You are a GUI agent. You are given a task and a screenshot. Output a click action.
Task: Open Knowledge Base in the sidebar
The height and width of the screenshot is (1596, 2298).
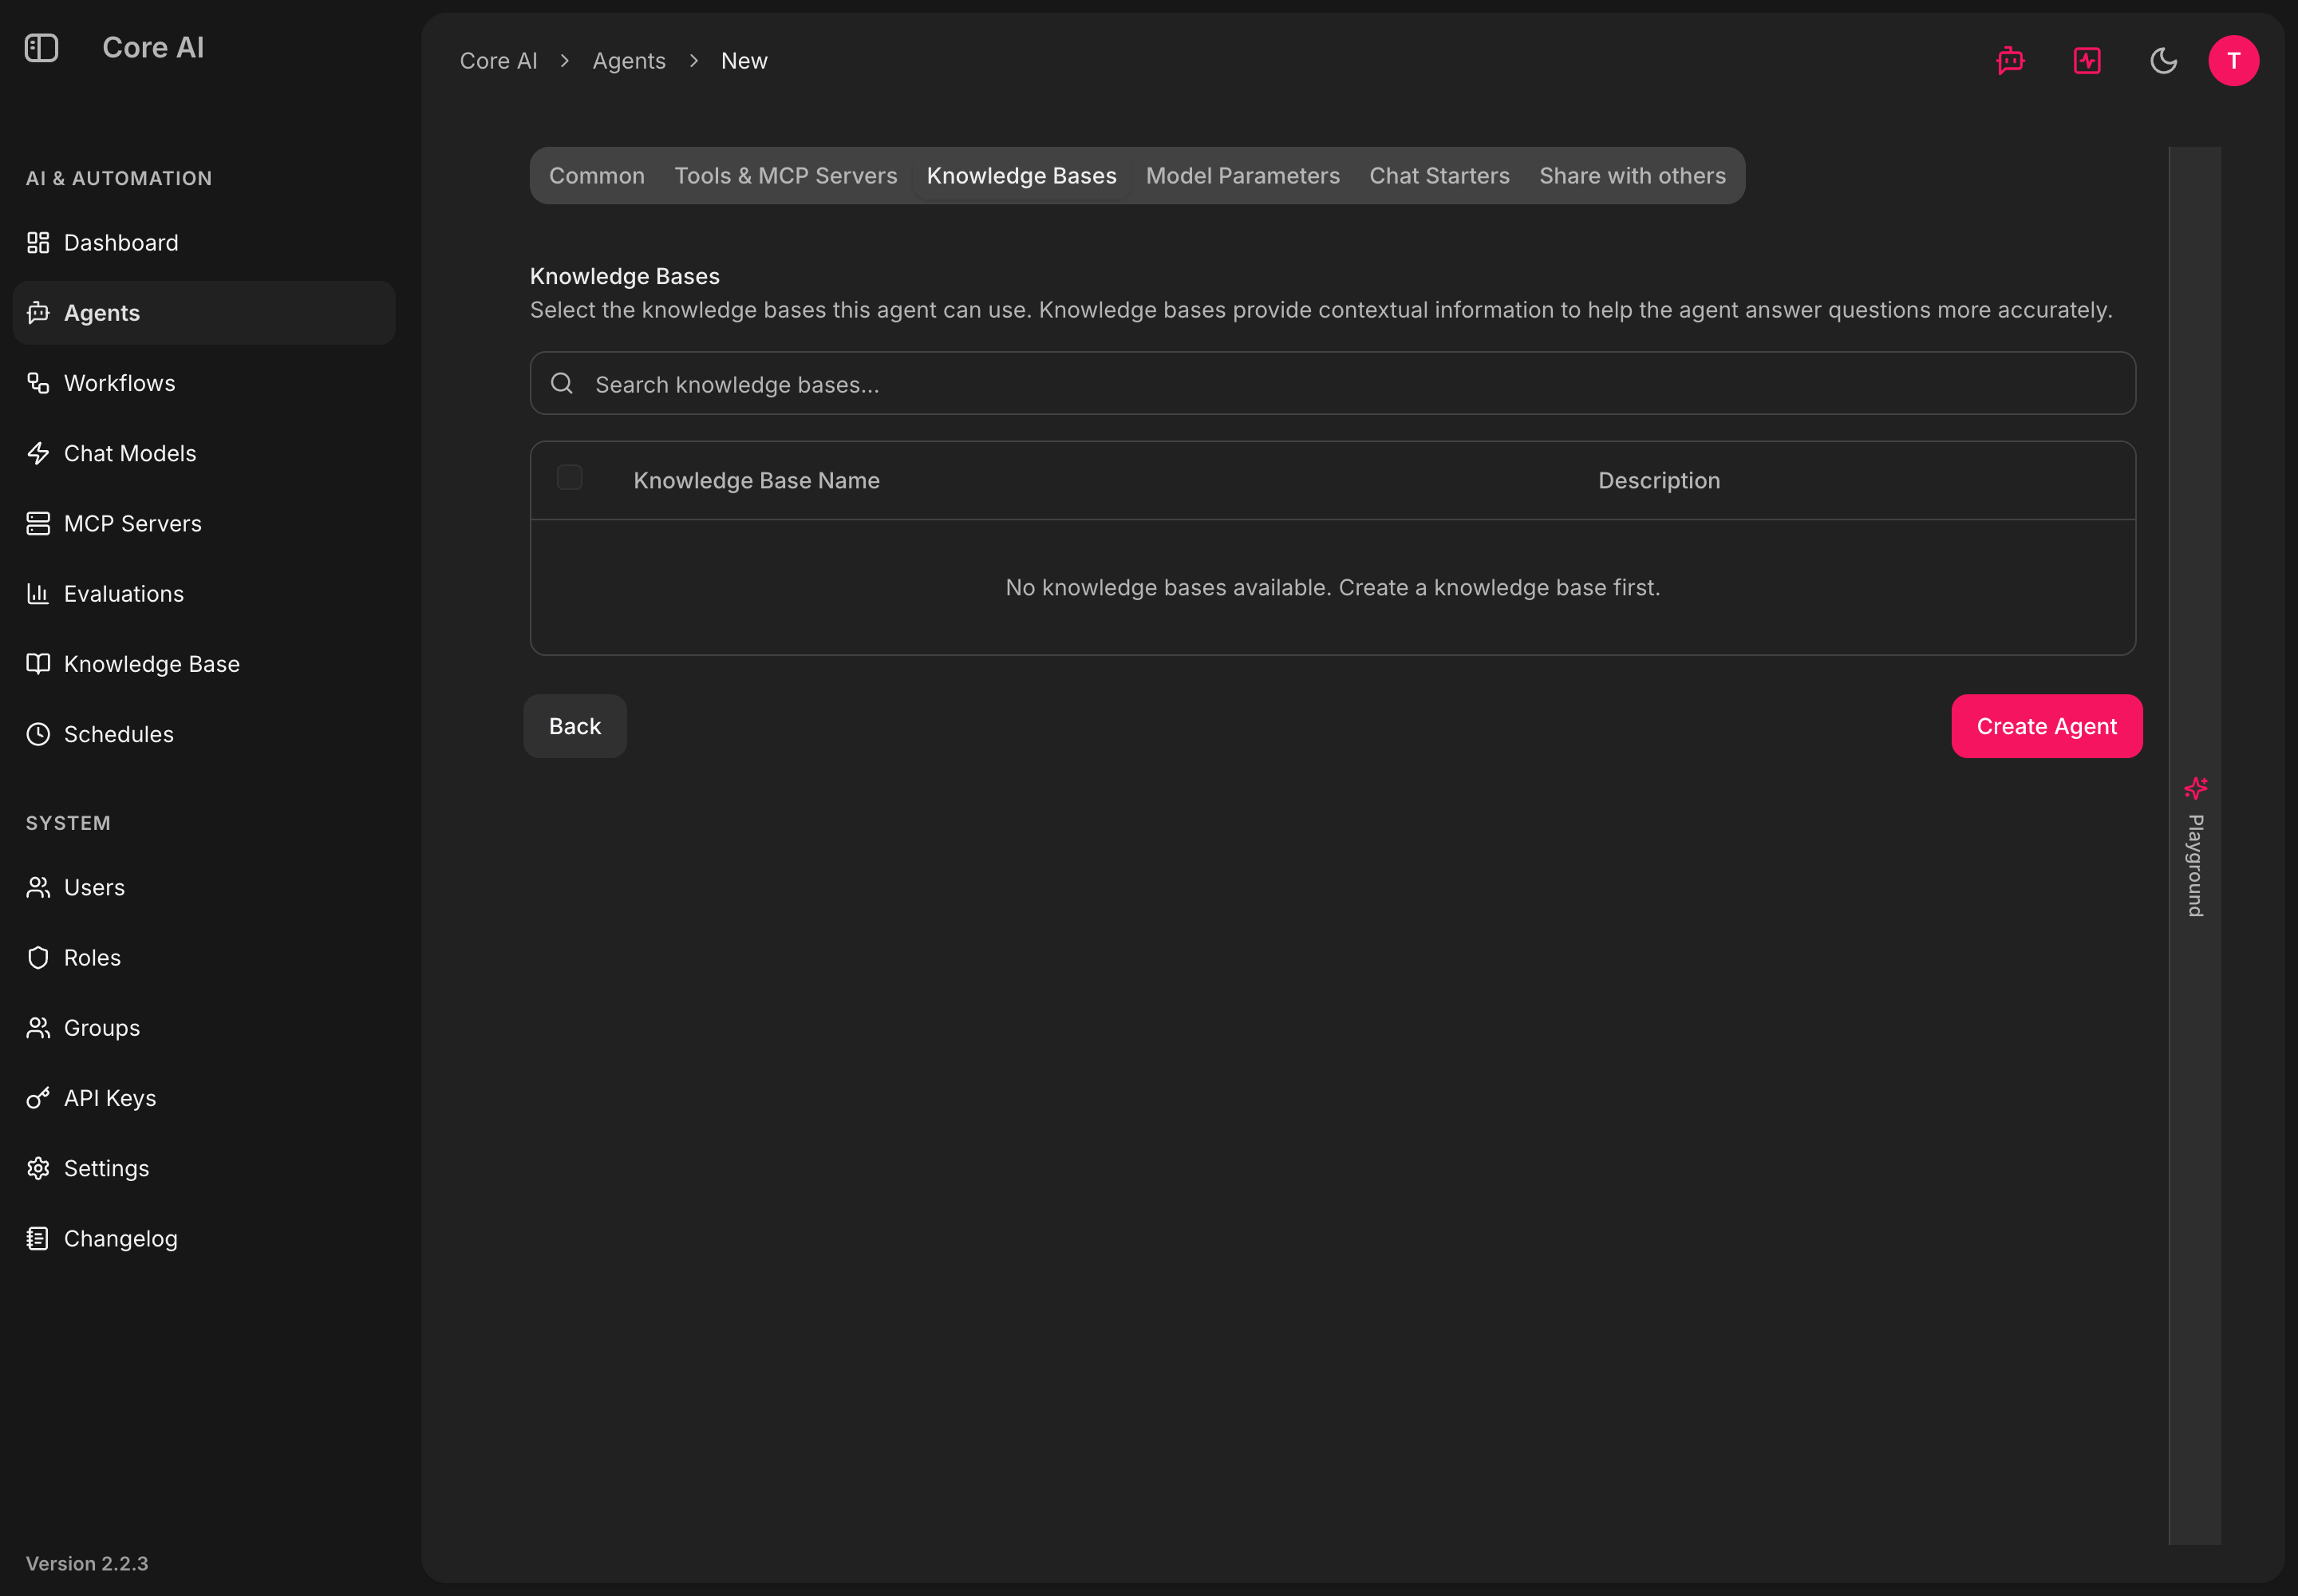click(x=204, y=664)
